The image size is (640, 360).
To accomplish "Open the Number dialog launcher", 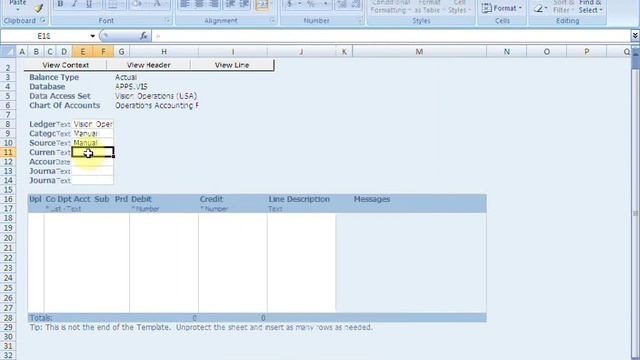I will click(360, 20).
